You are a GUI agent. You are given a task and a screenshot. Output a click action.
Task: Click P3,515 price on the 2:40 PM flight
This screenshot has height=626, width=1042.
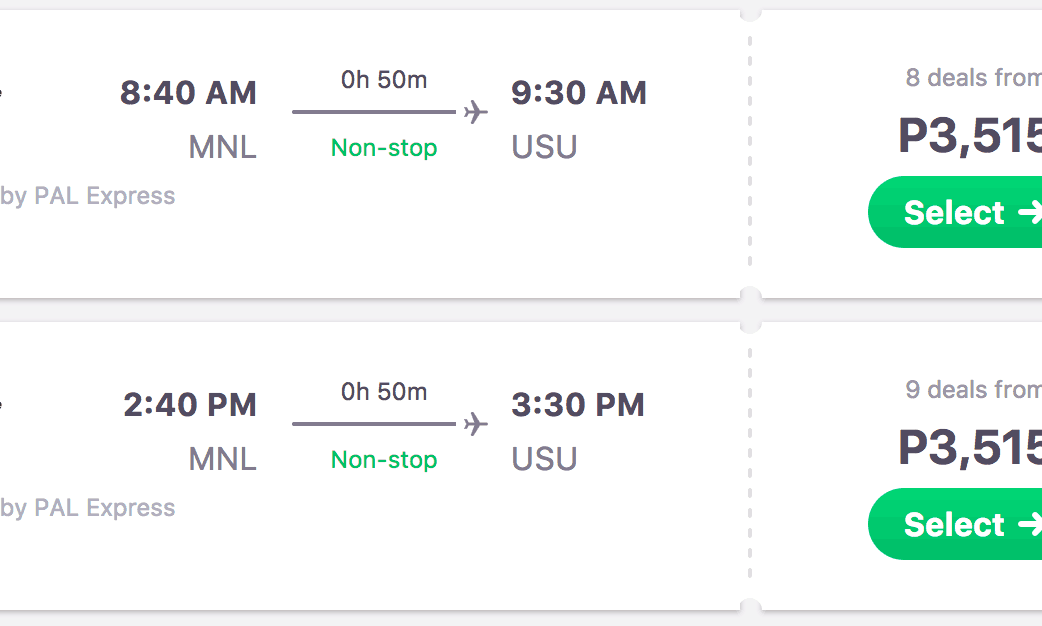click(x=970, y=448)
